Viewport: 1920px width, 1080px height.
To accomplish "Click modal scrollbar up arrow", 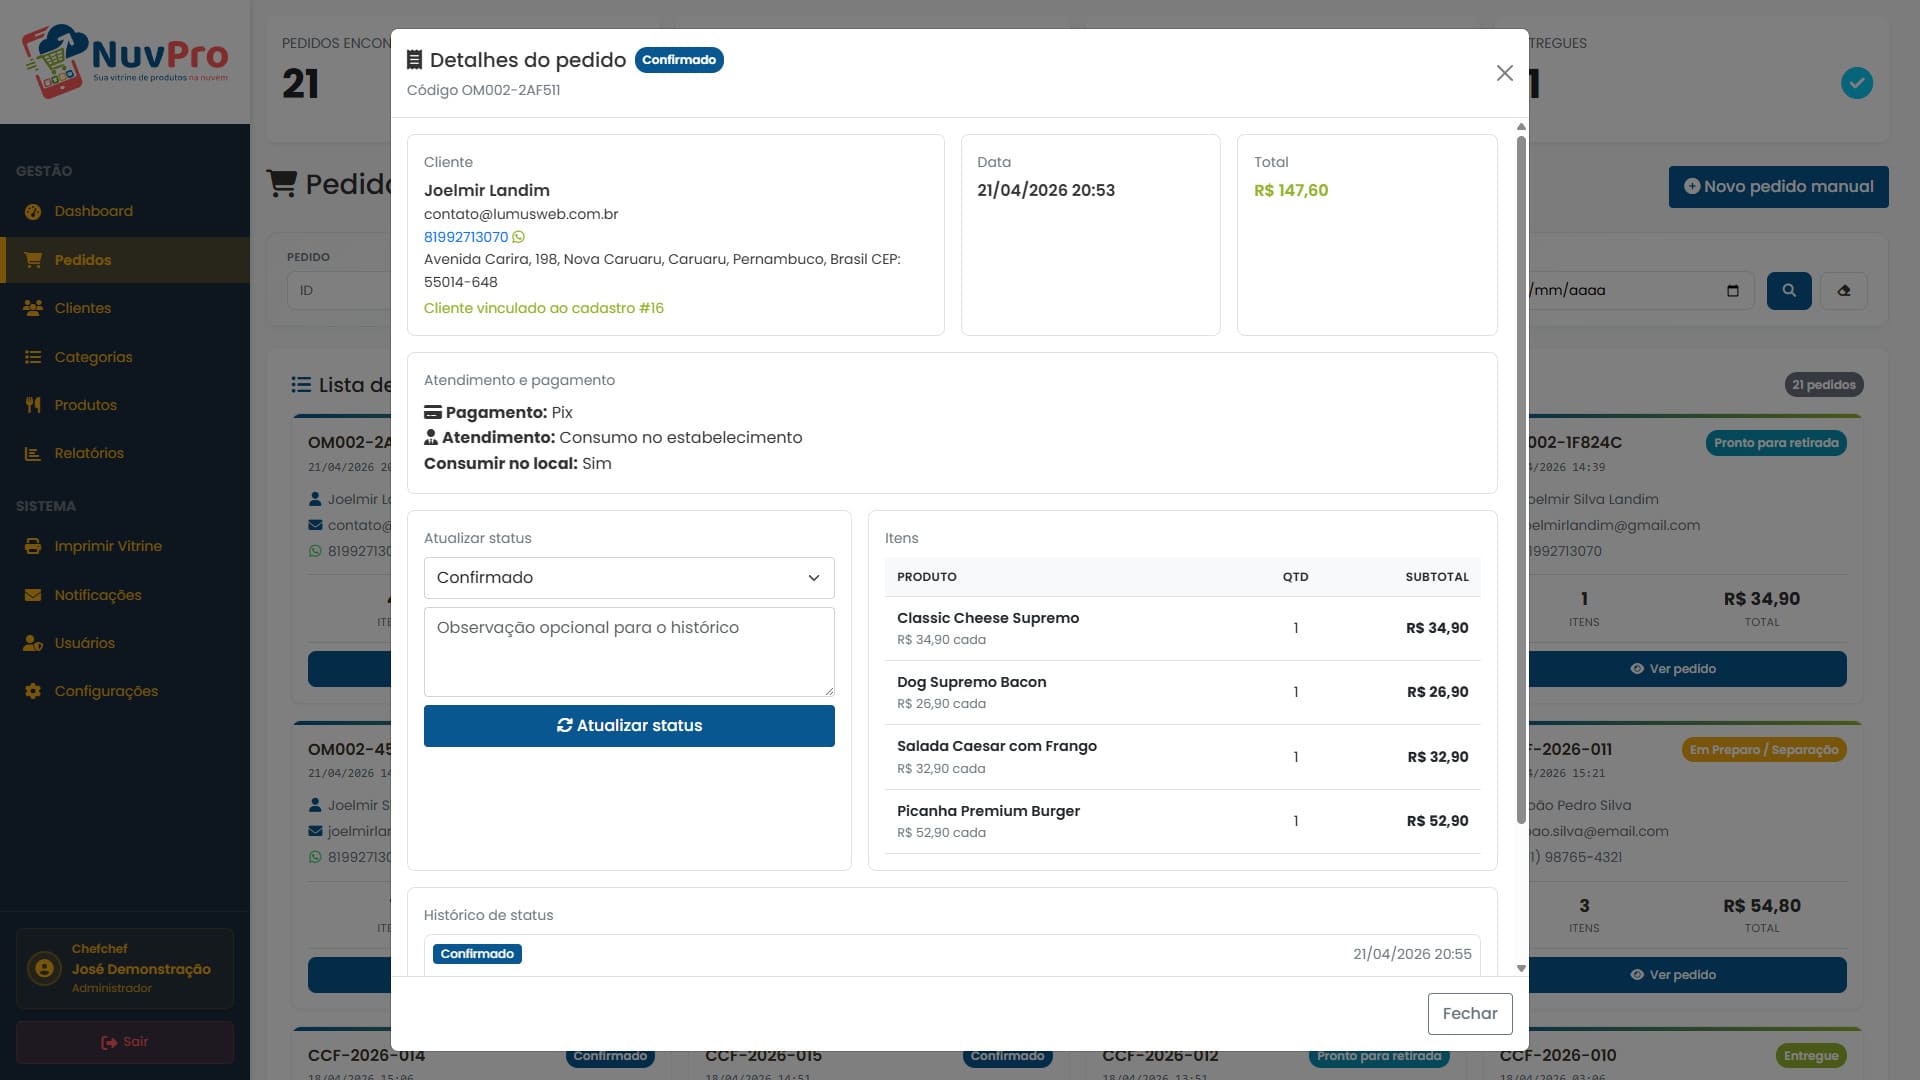I will (1521, 127).
